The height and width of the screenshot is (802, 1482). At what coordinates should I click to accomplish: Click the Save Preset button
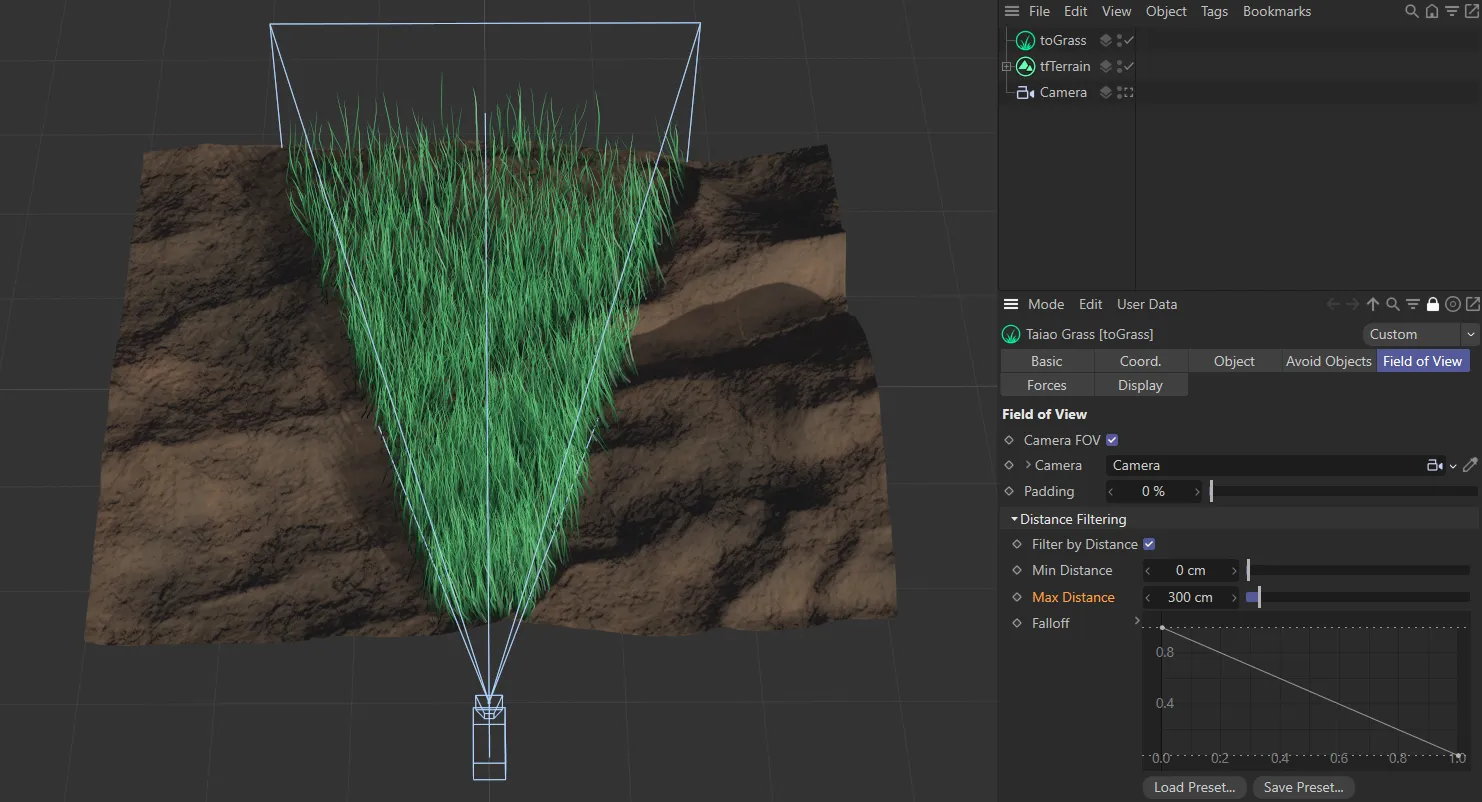coord(1303,787)
